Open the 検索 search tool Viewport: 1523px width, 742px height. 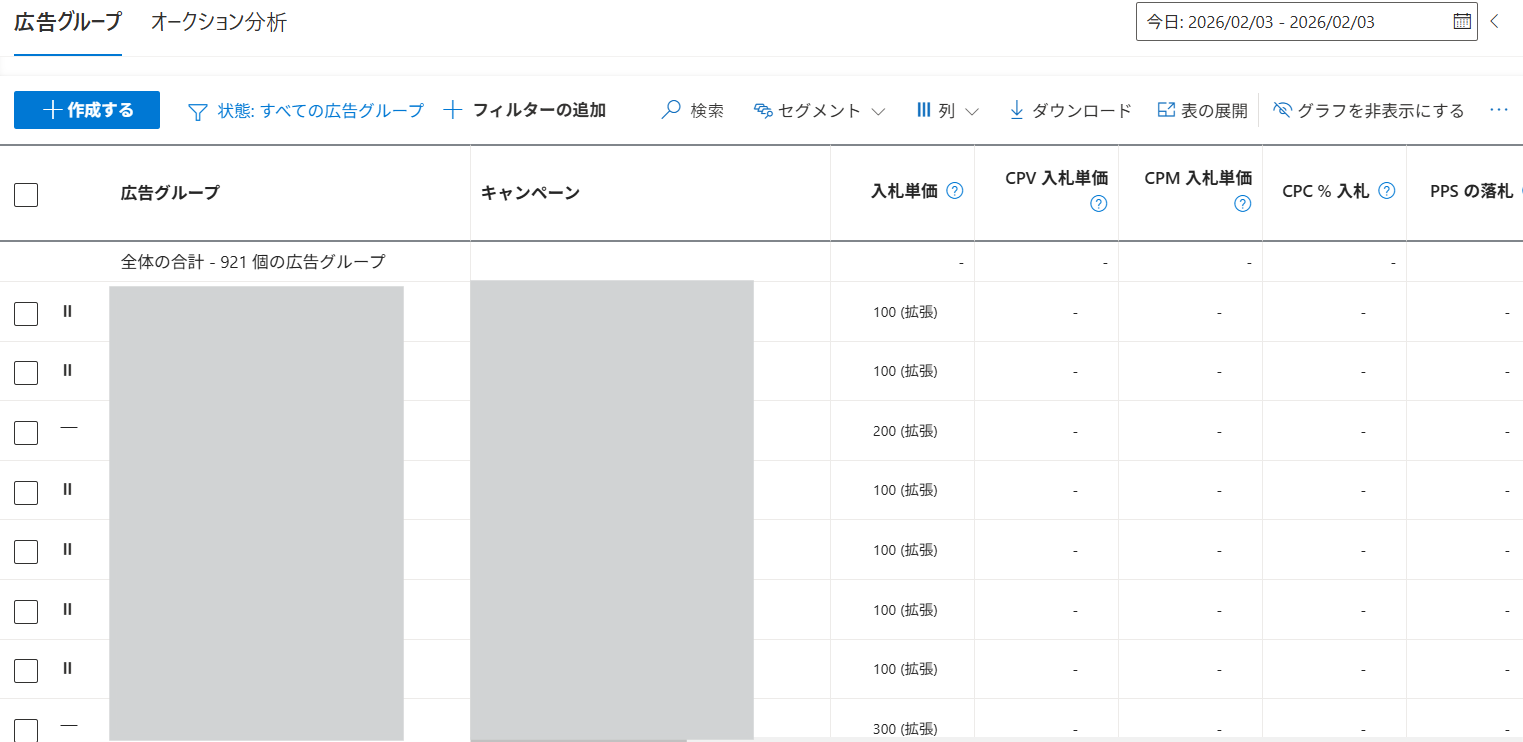click(692, 110)
